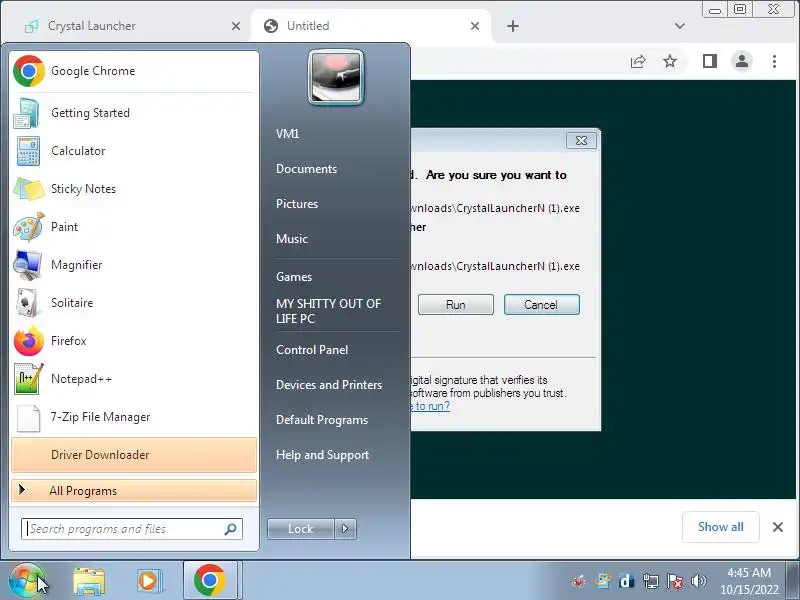Open 7-Zip File Manager
This screenshot has width=800, height=600.
[134, 417]
